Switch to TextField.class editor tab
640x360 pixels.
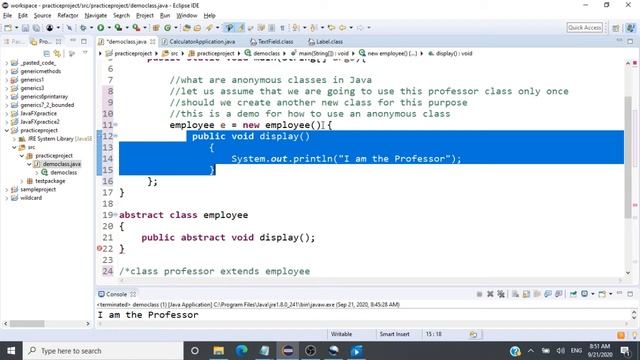point(271,42)
